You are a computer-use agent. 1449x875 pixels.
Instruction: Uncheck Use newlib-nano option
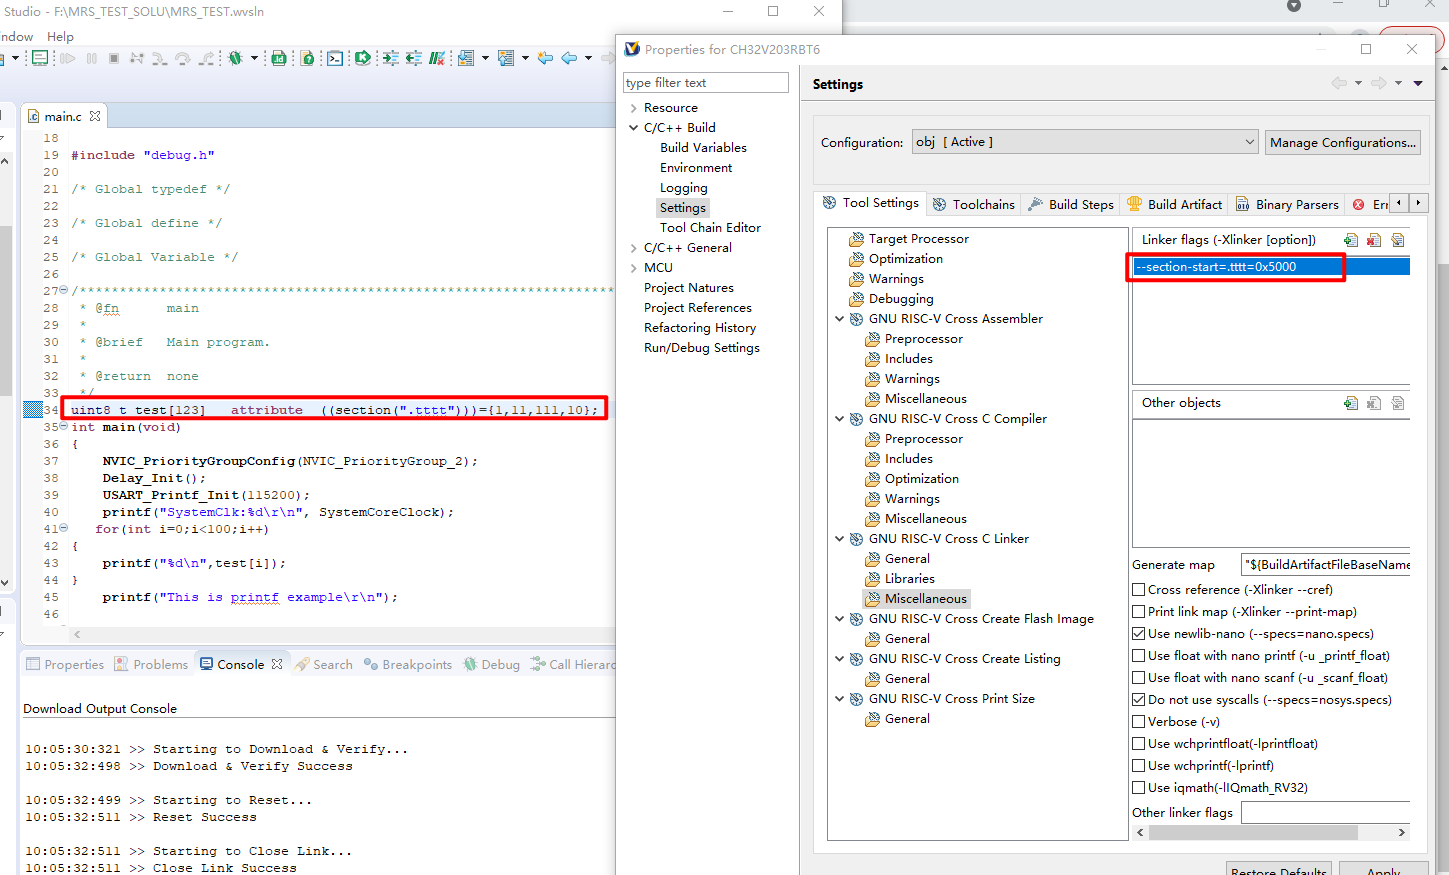click(1139, 634)
